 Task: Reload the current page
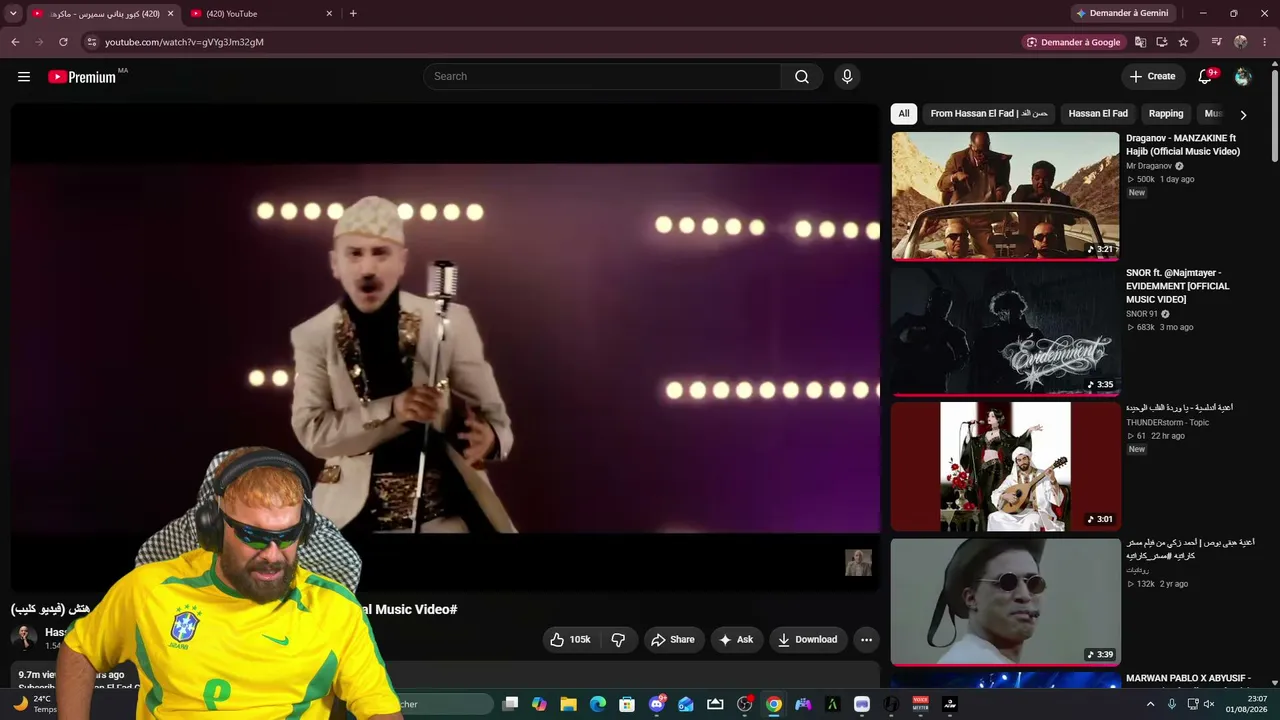click(63, 42)
